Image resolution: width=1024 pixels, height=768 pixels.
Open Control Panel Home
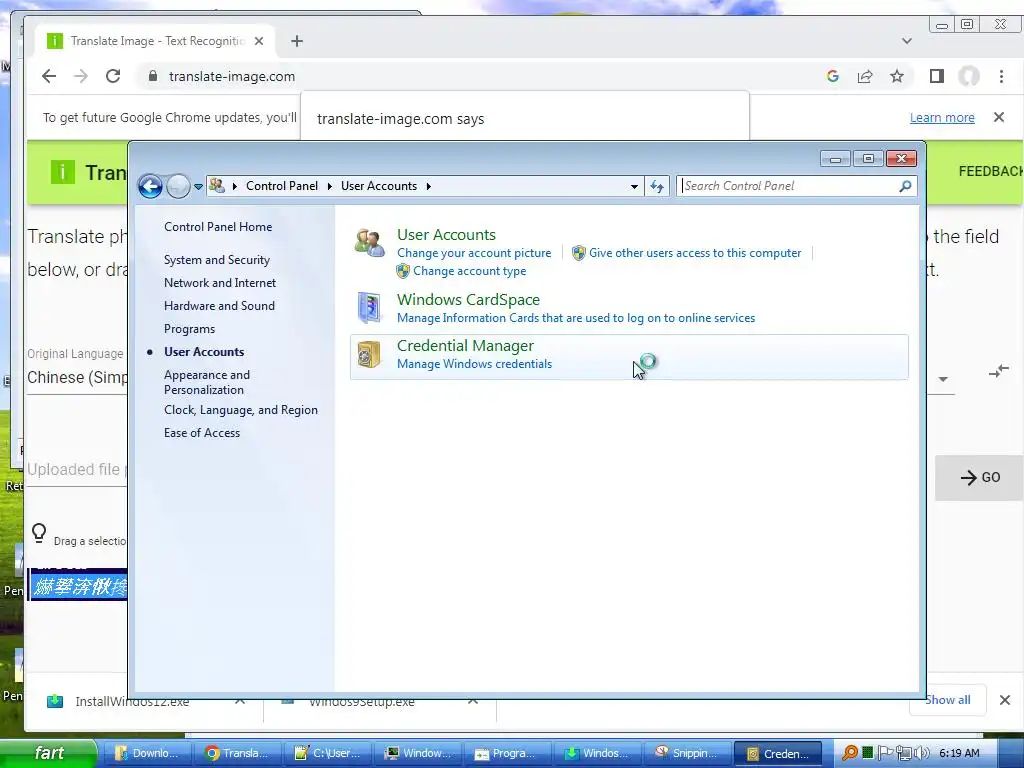218,227
